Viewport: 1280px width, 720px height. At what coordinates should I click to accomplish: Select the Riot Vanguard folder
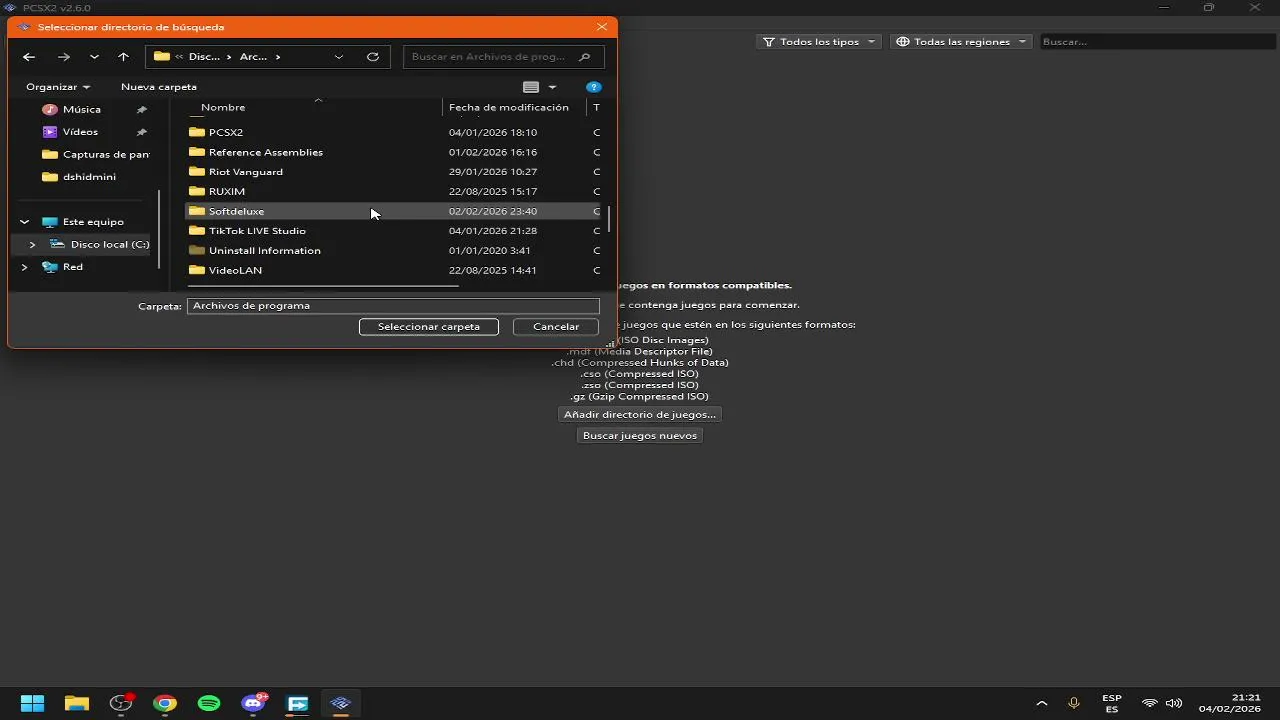[246, 172]
